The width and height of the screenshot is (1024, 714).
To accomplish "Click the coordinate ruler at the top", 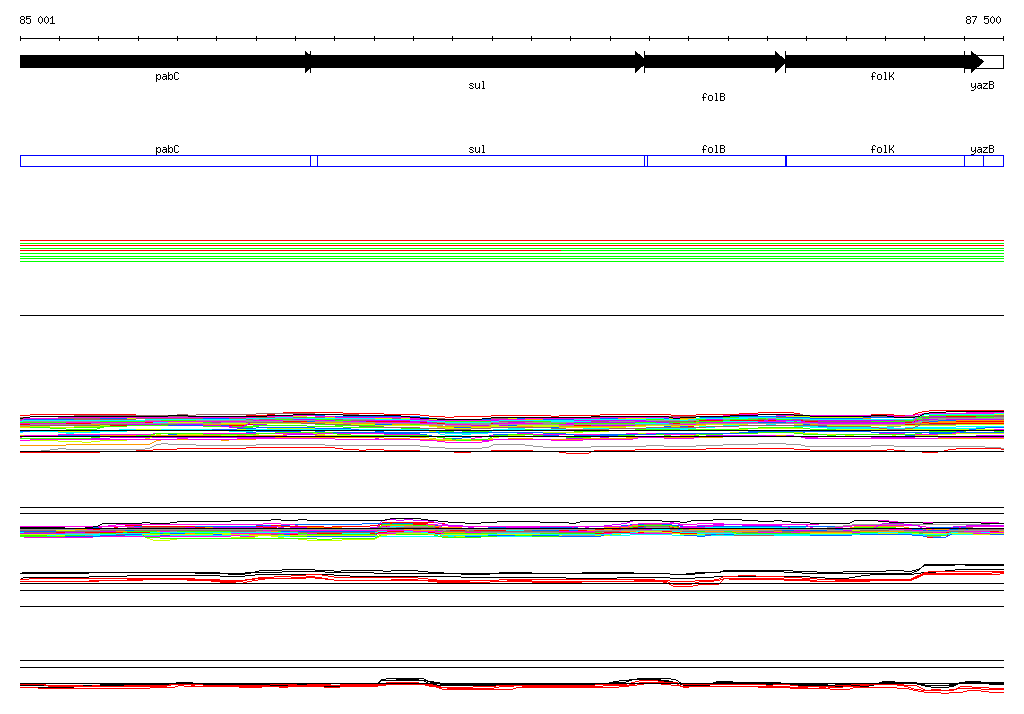I will 511,39.
